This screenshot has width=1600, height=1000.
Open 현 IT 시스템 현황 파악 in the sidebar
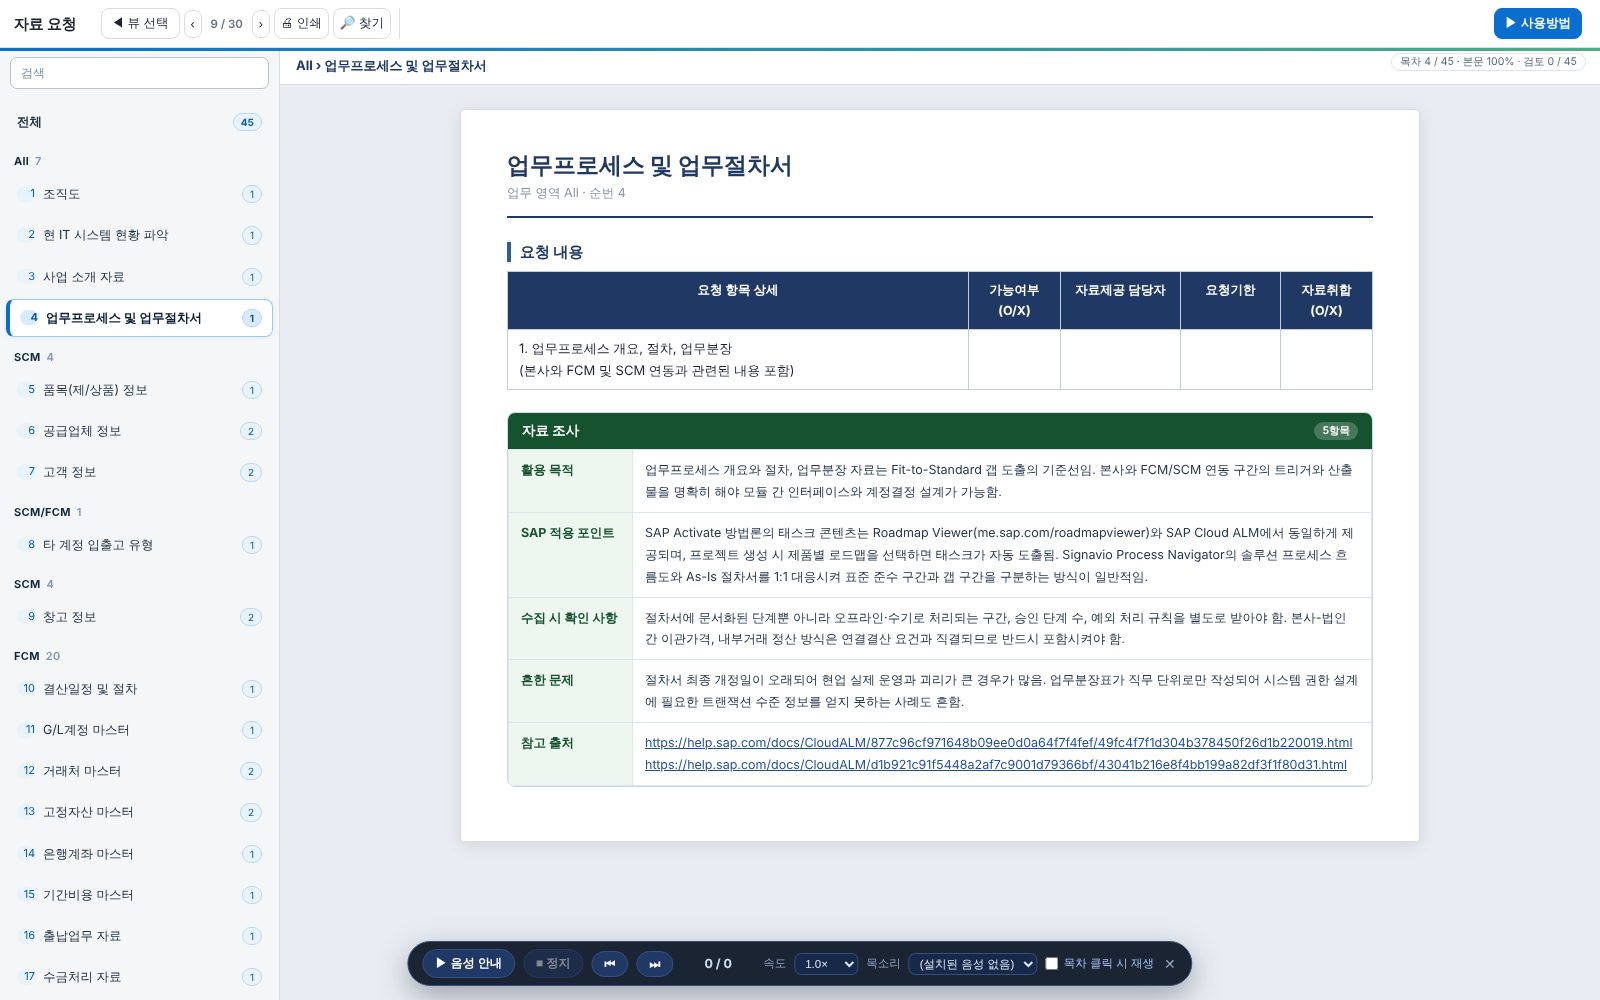coord(139,235)
